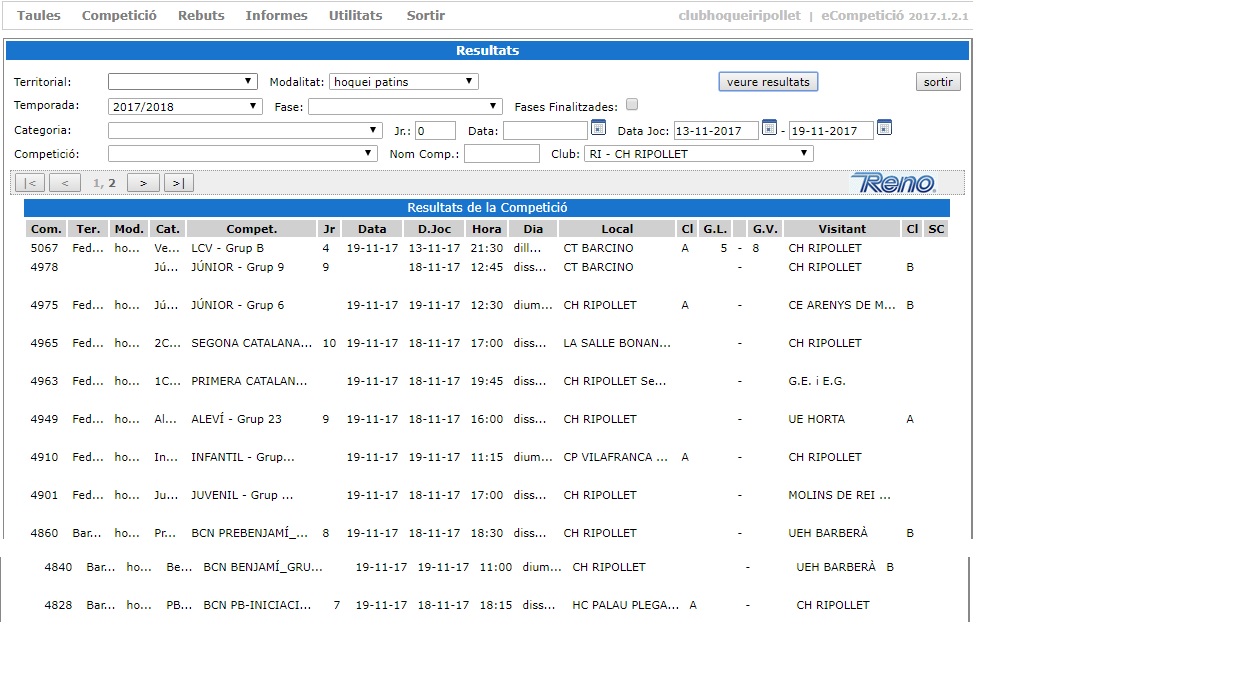The height and width of the screenshot is (697, 1239).
Task: Click the Compet. column header
Action: 251,229
